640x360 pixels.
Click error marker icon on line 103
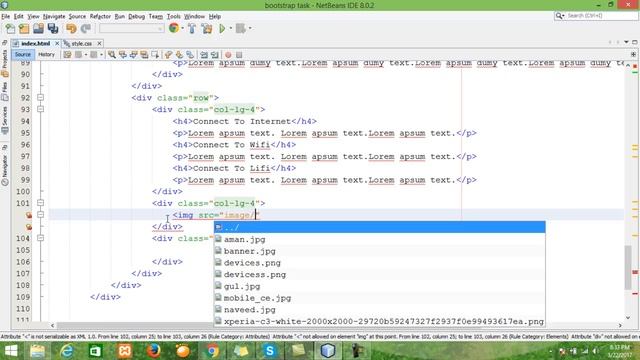coord(29,227)
